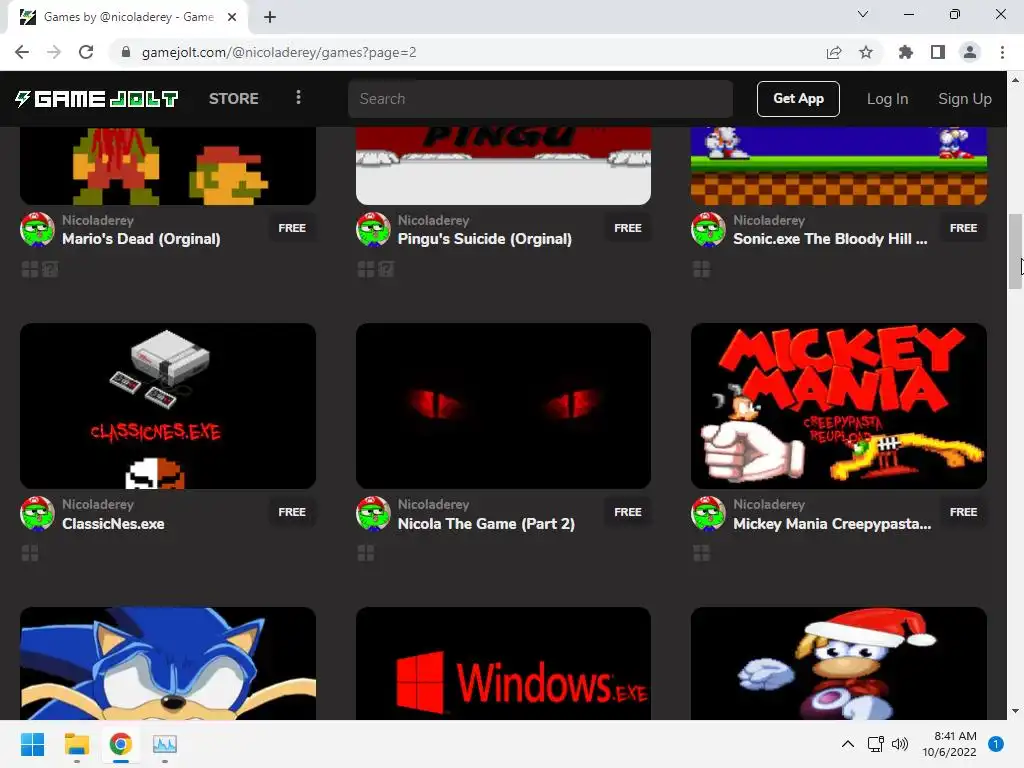Open the STORE page
The height and width of the screenshot is (768, 1024).
click(x=233, y=99)
